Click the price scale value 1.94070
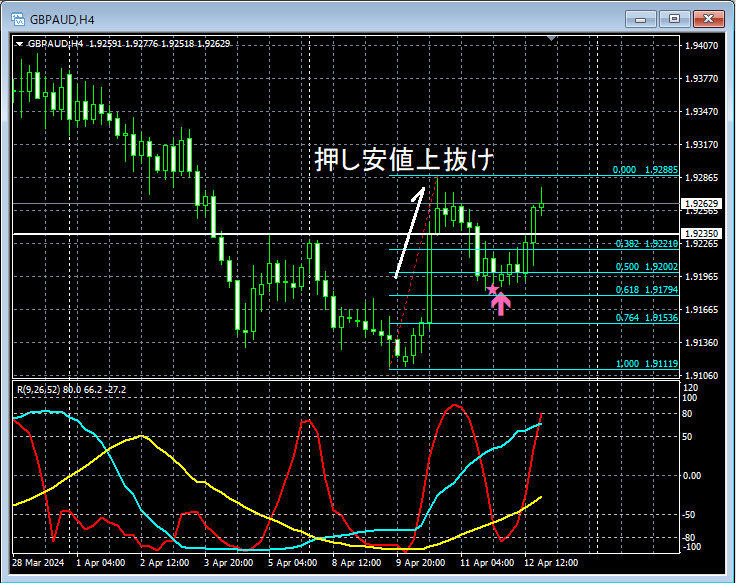 (701, 46)
